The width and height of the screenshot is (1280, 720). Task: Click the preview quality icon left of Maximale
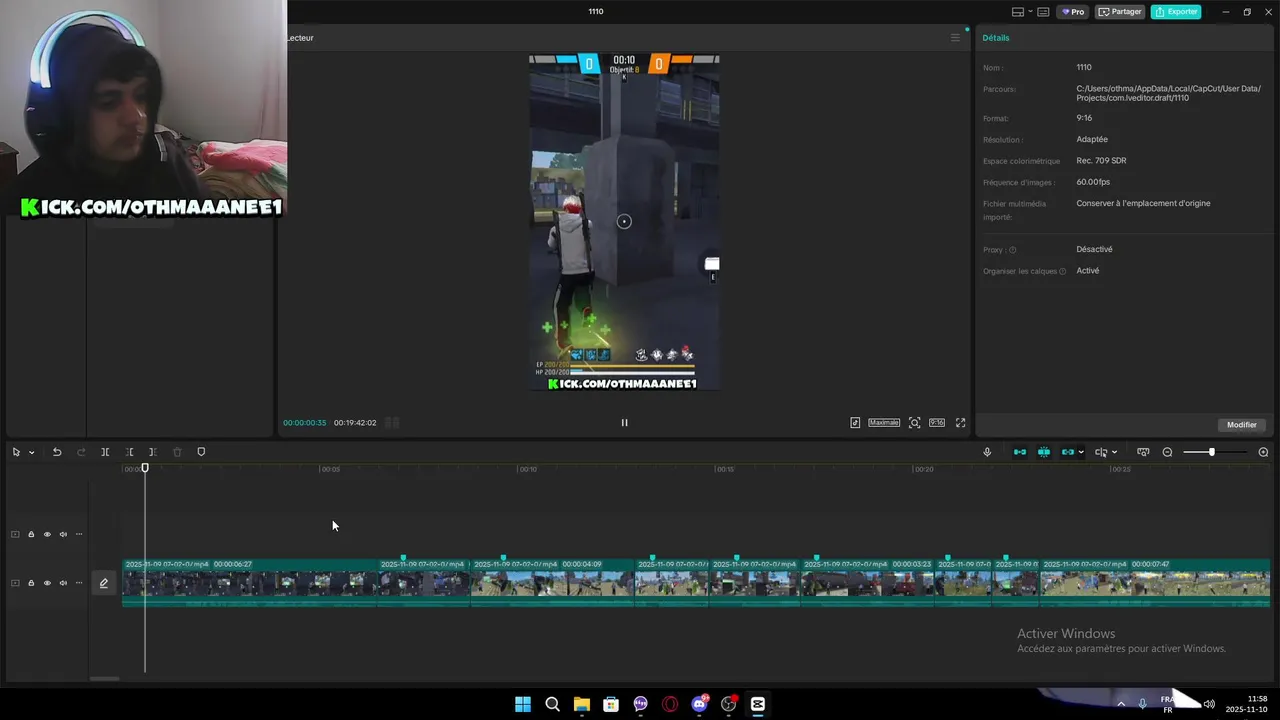click(855, 422)
